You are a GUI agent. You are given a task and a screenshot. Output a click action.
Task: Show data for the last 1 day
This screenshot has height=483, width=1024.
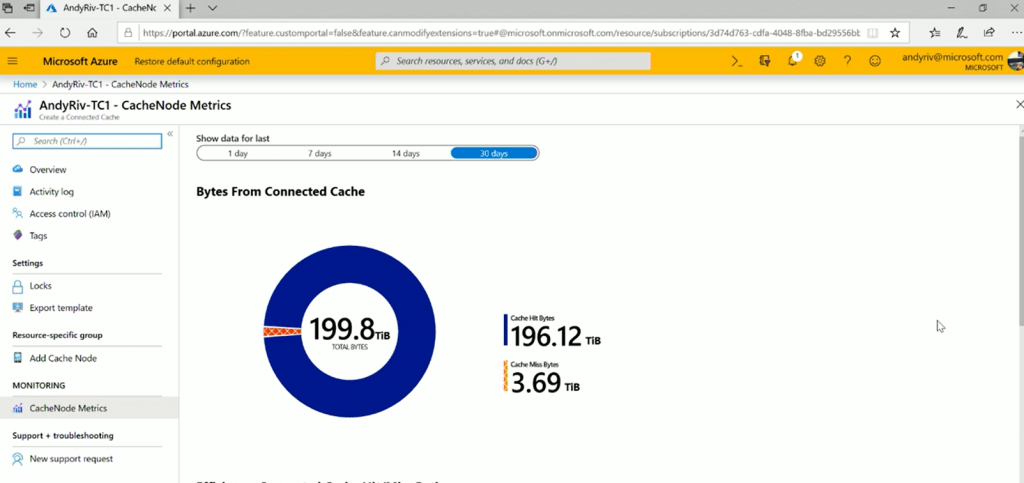[238, 153]
